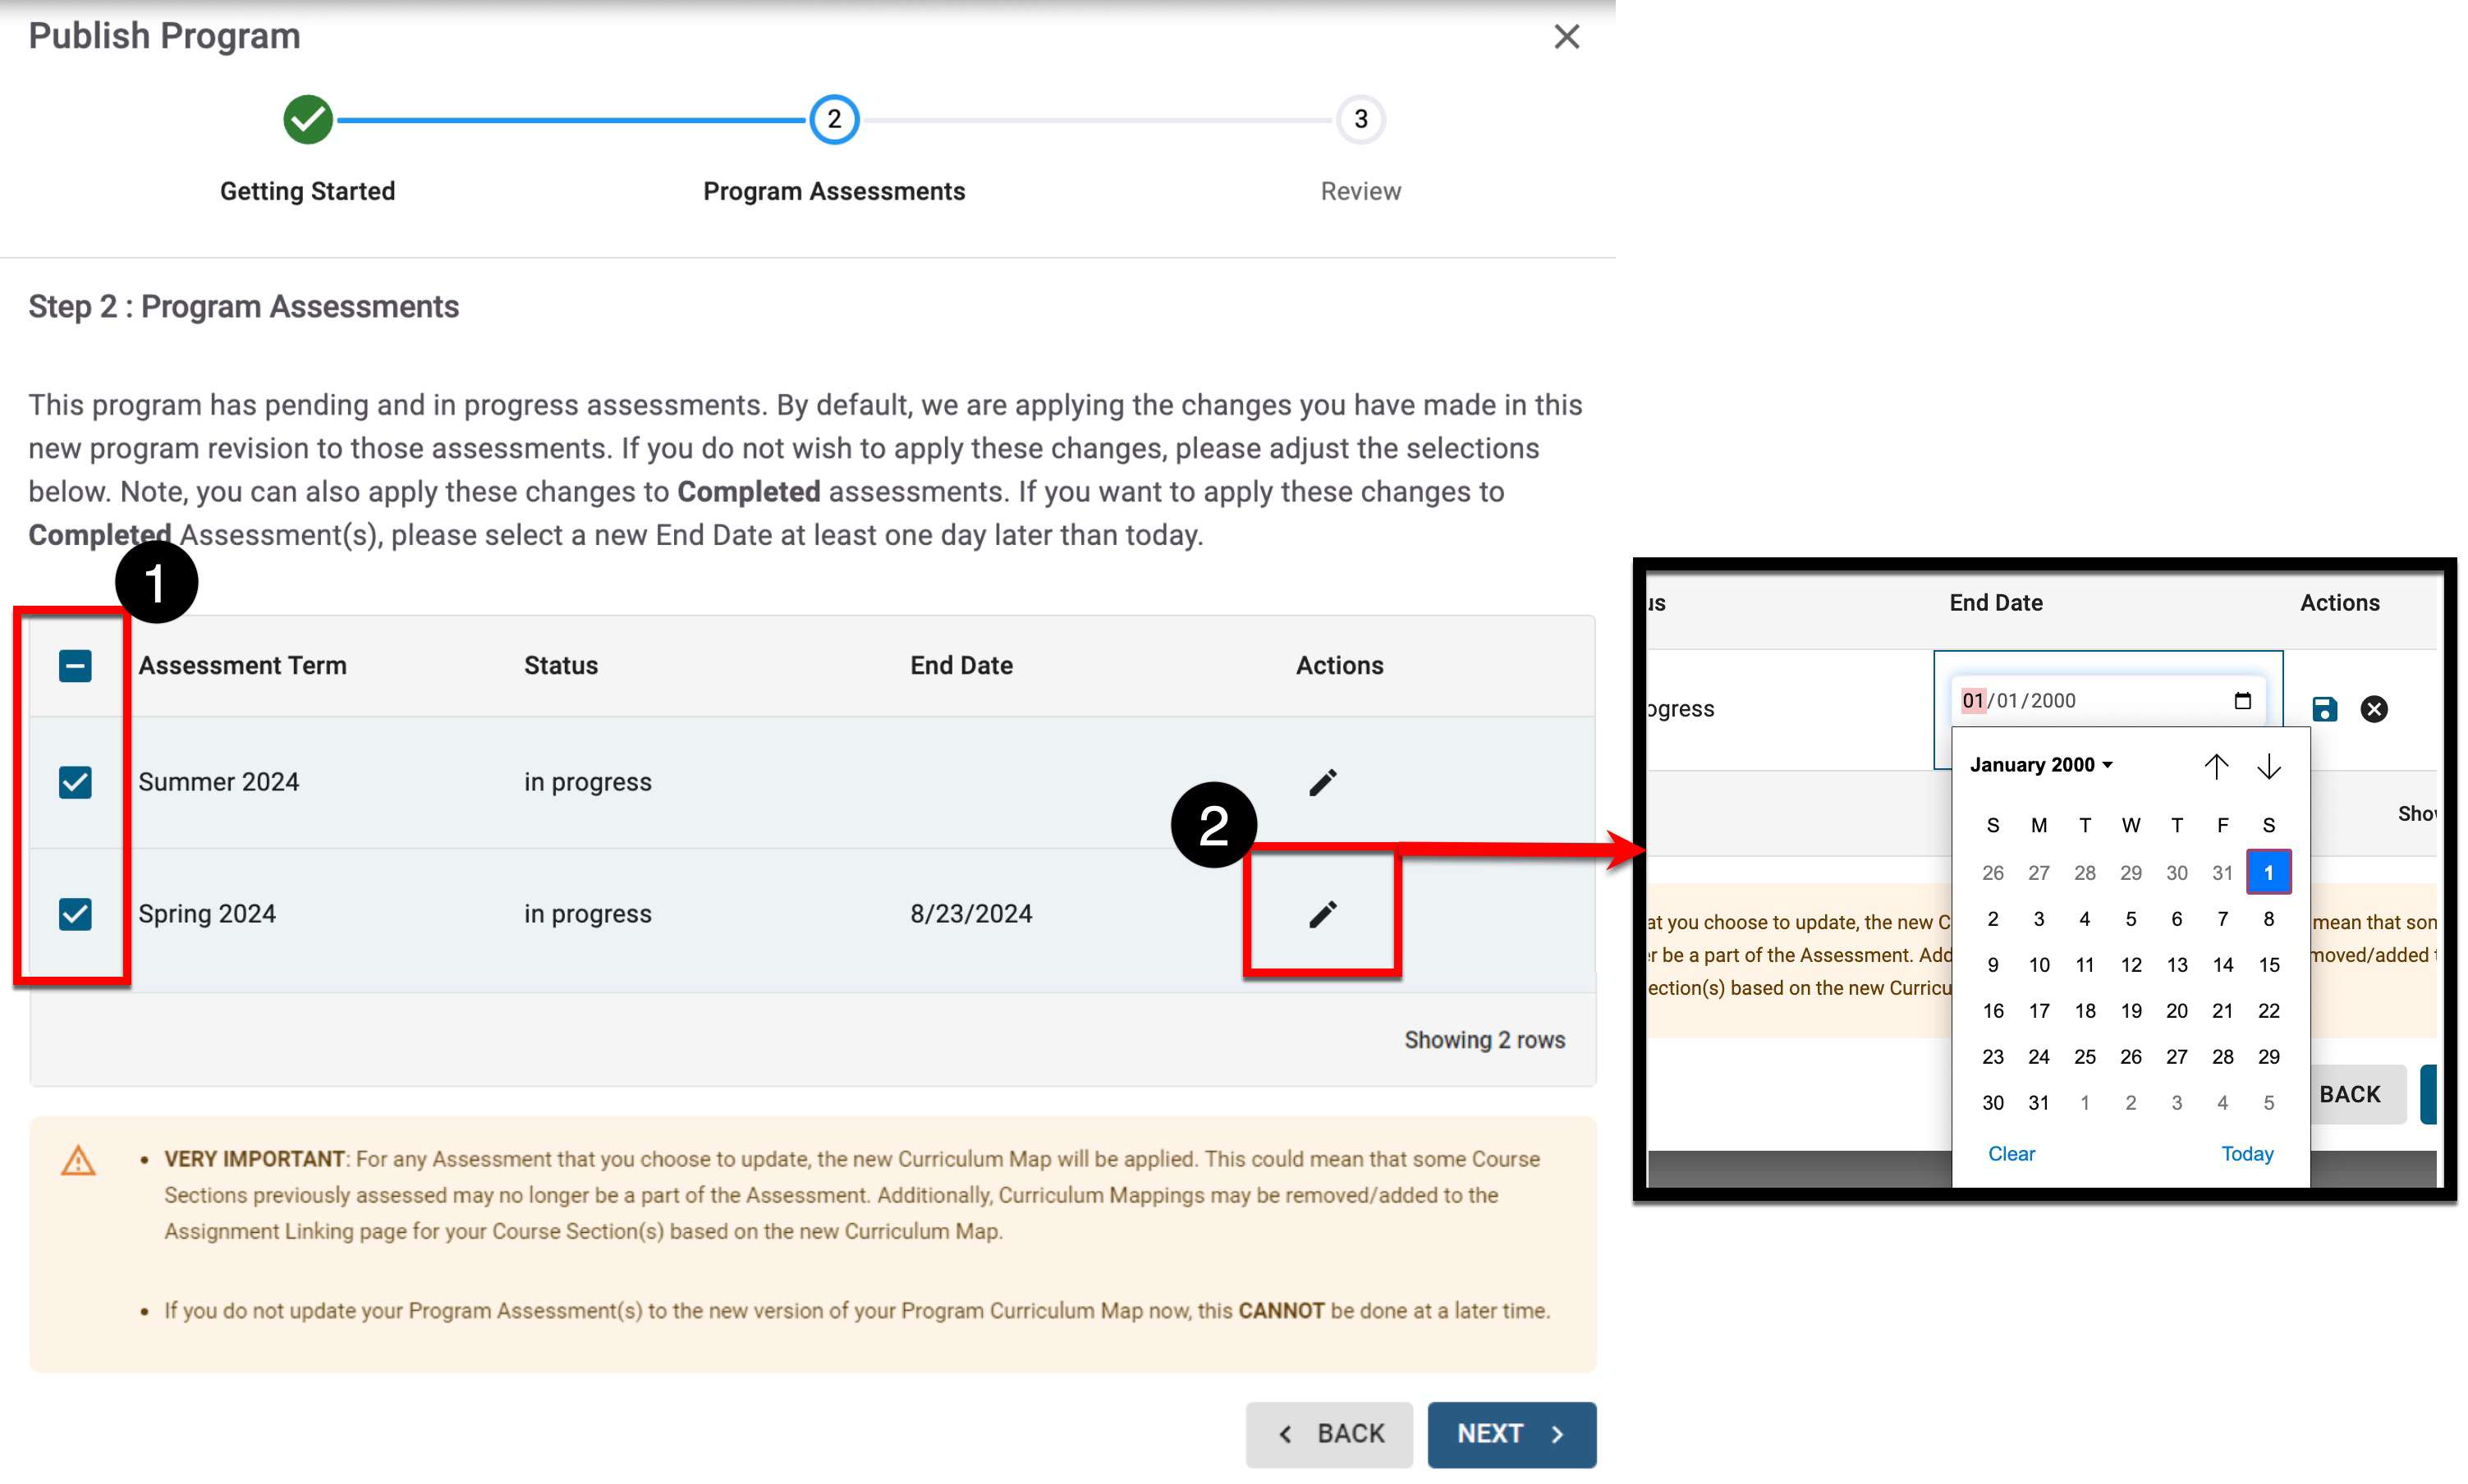Go to next month with down arrow

(x=2268, y=766)
